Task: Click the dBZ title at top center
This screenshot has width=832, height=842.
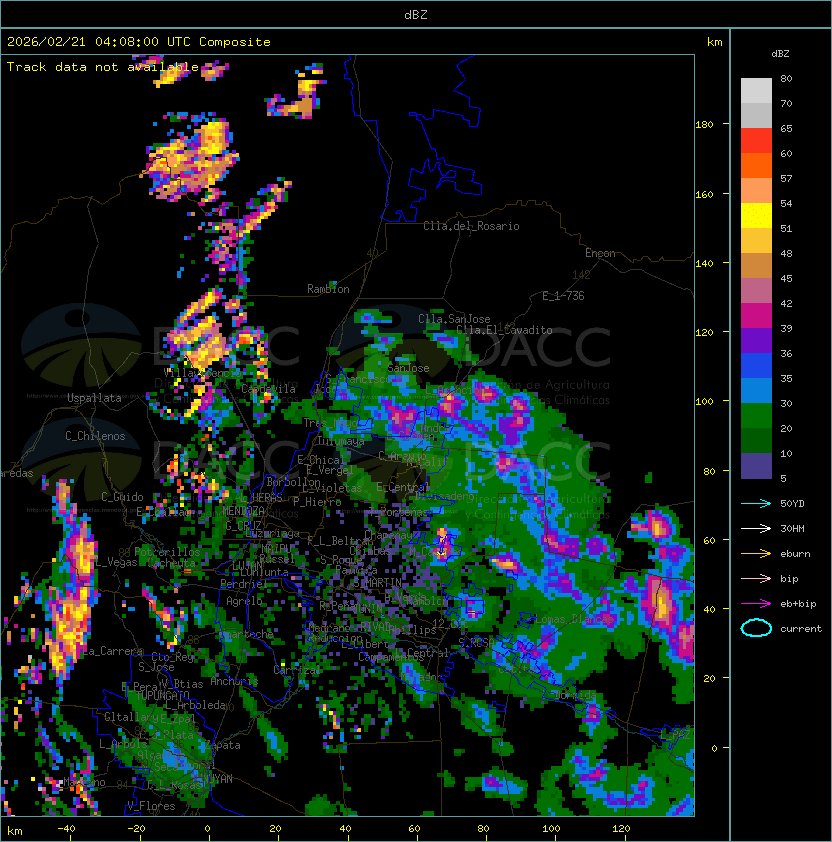Action: 415,14
